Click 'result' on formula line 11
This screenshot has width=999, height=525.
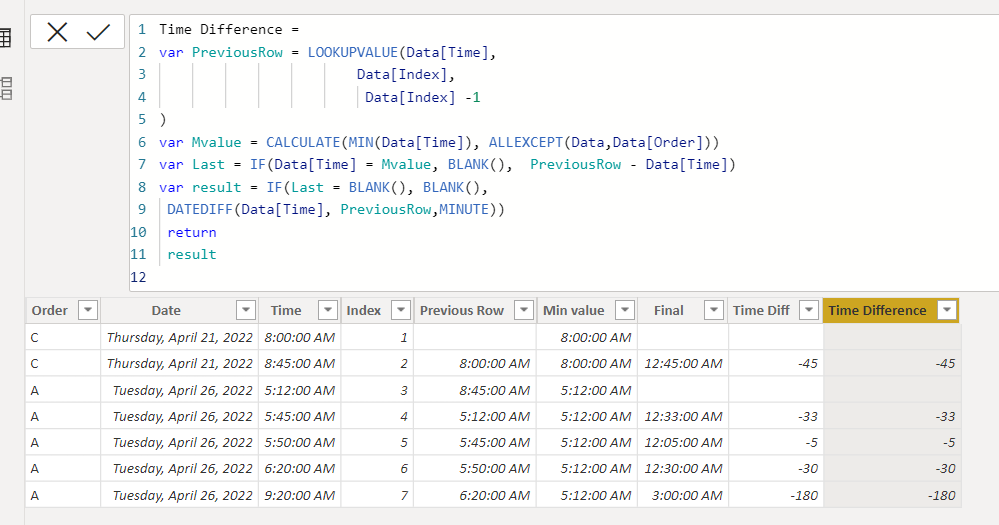pos(192,254)
